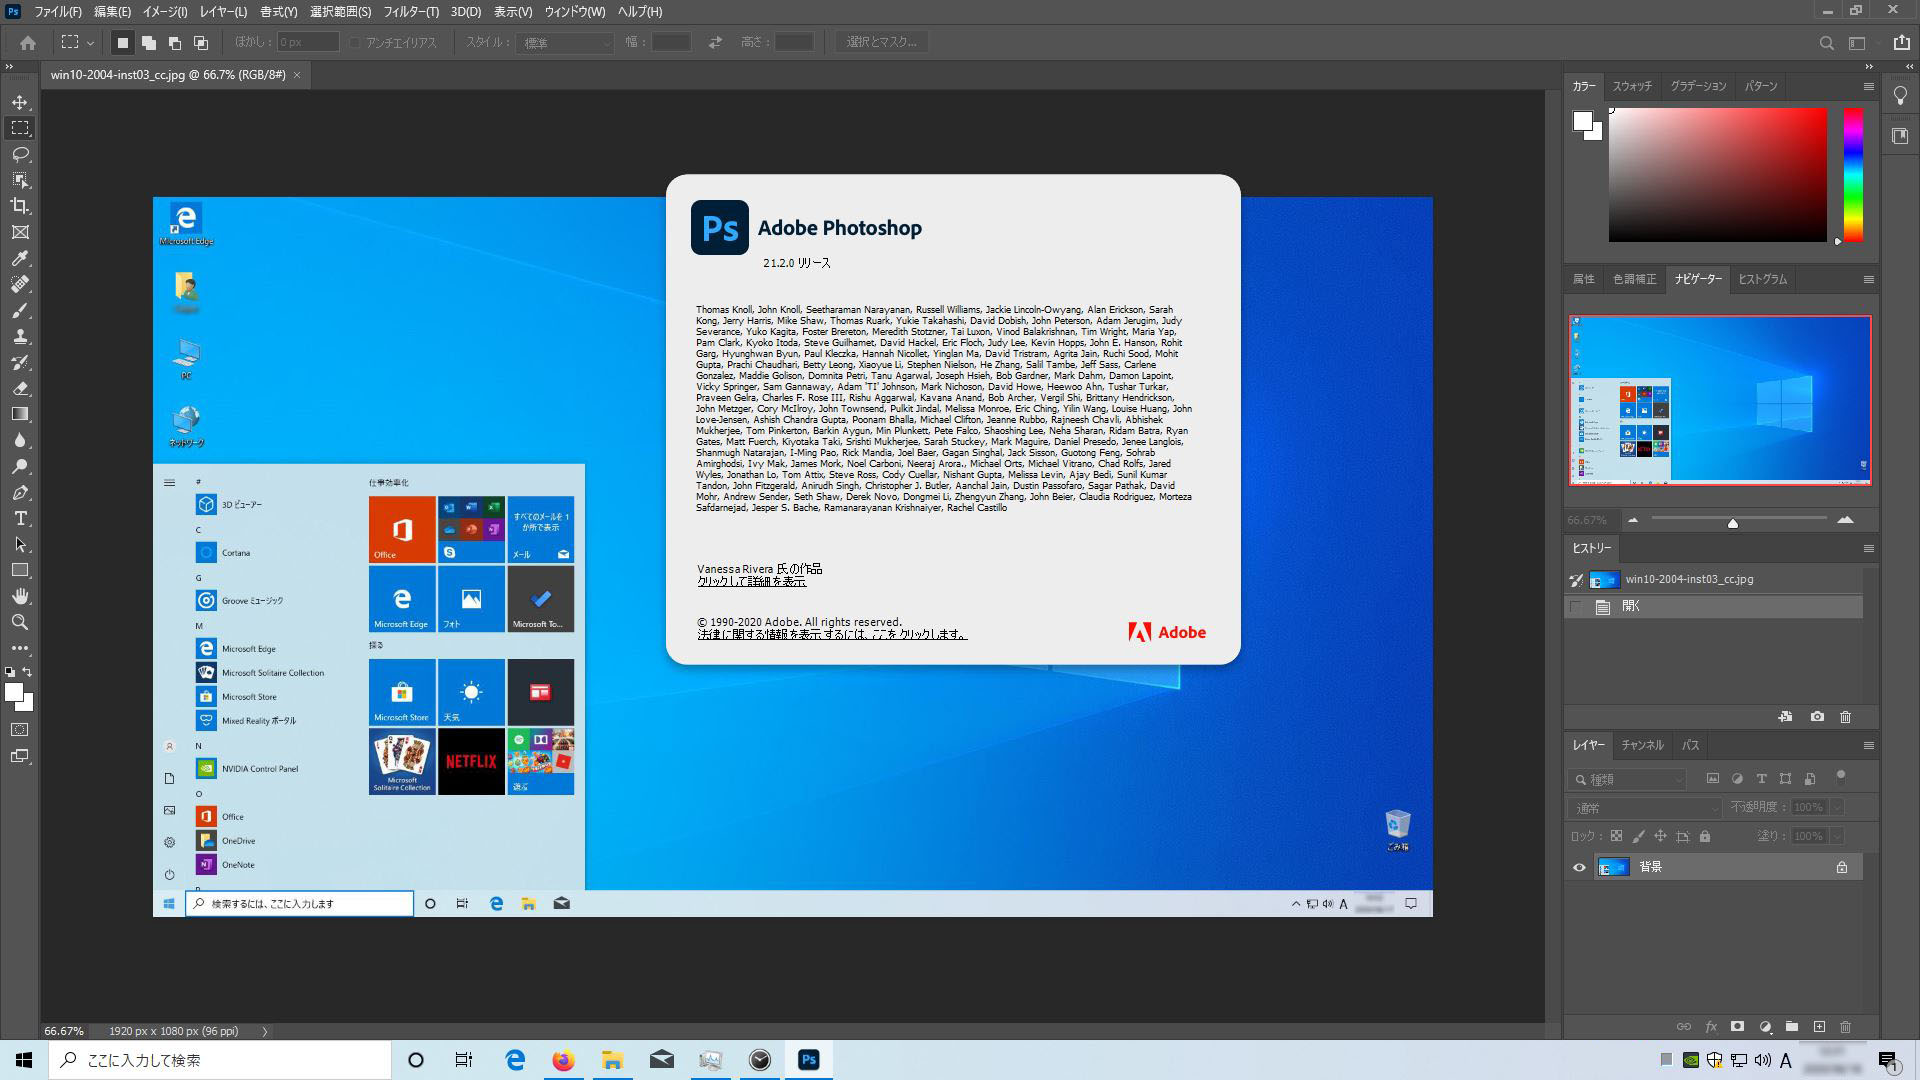Toggle the type layer filter
The height and width of the screenshot is (1080, 1920).
pyautogui.click(x=1761, y=779)
